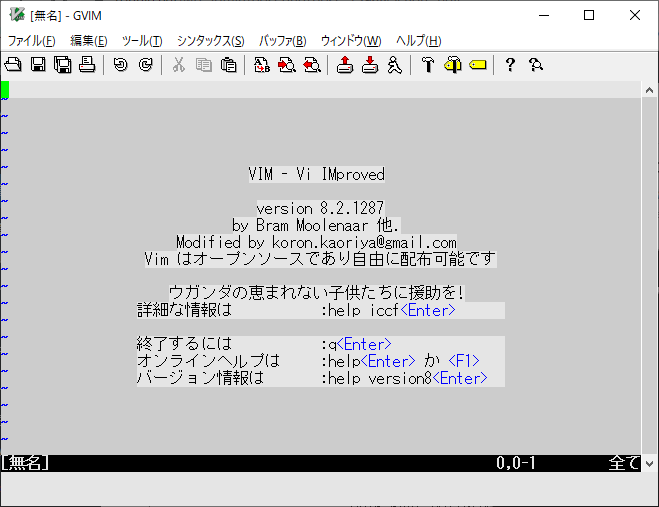Click the scrollbar down arrow

pyautogui.click(x=649, y=464)
